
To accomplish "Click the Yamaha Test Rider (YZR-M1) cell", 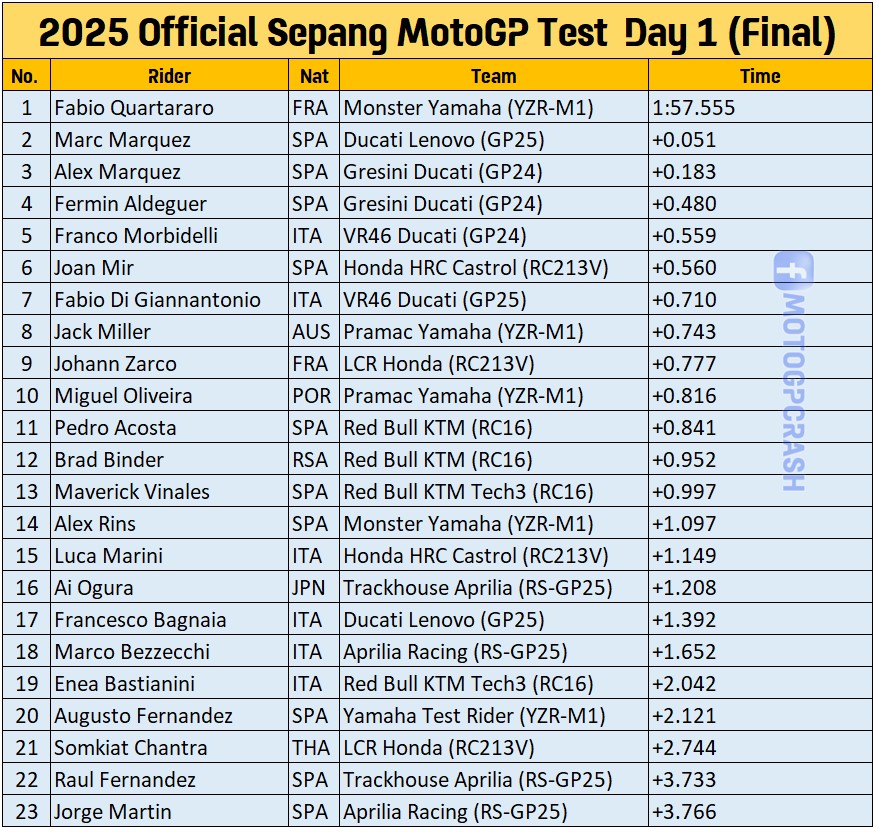I will (494, 715).
